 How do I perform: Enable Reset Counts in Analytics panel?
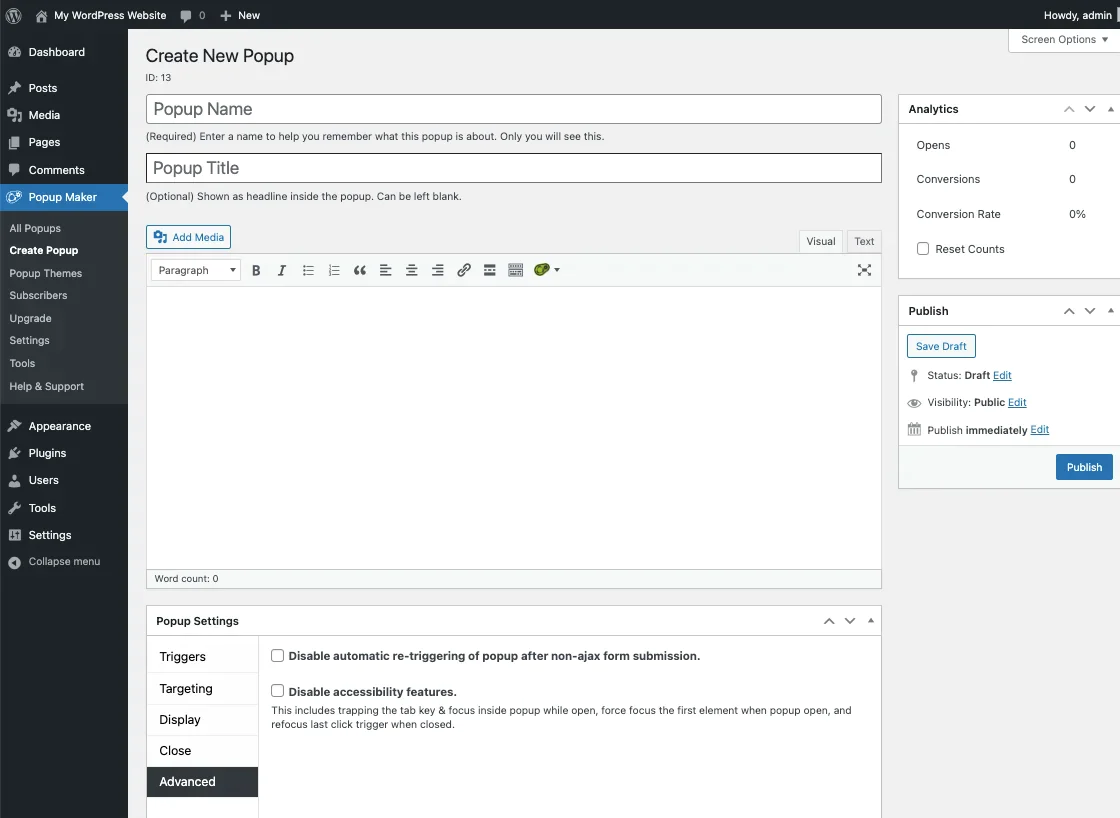[922, 248]
